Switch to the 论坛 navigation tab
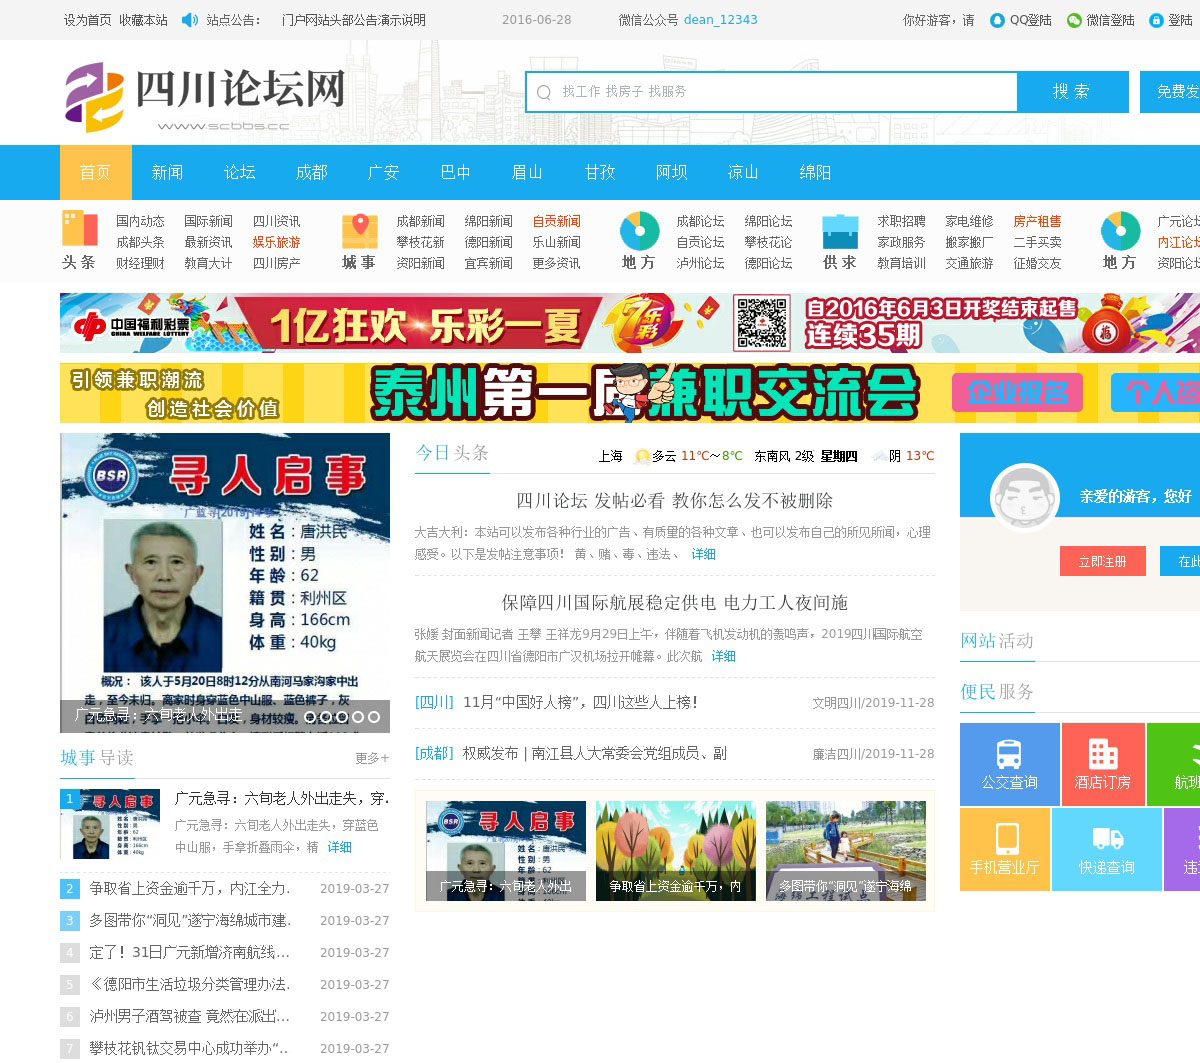 [239, 173]
